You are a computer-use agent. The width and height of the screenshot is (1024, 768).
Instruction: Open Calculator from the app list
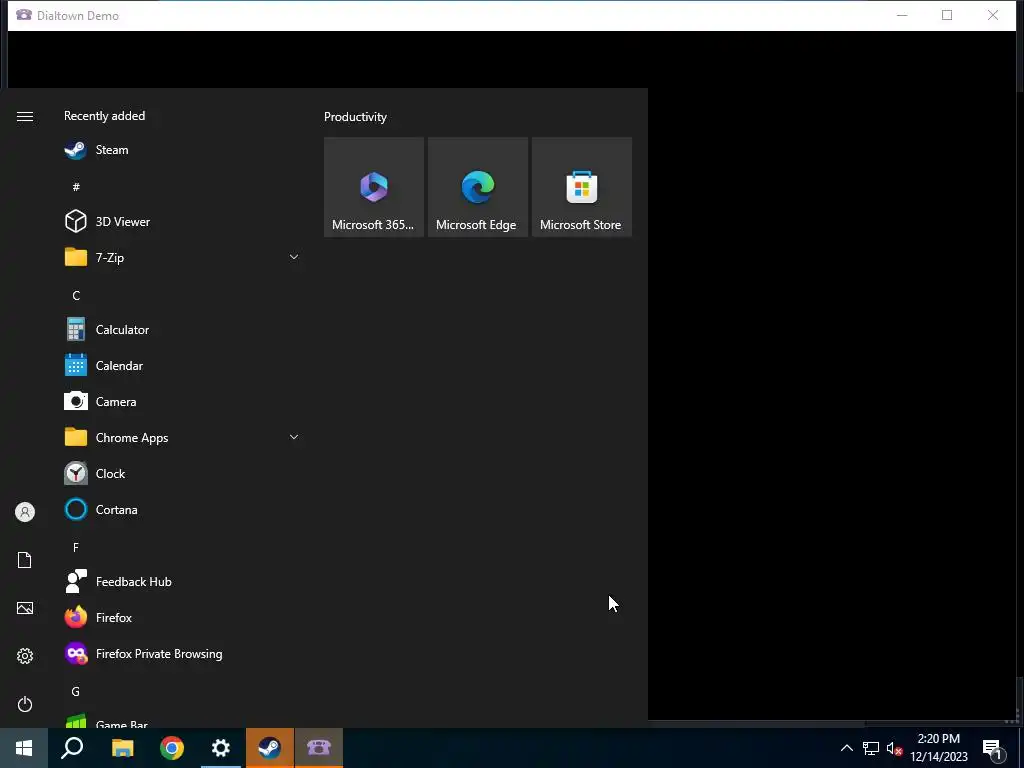182,330
